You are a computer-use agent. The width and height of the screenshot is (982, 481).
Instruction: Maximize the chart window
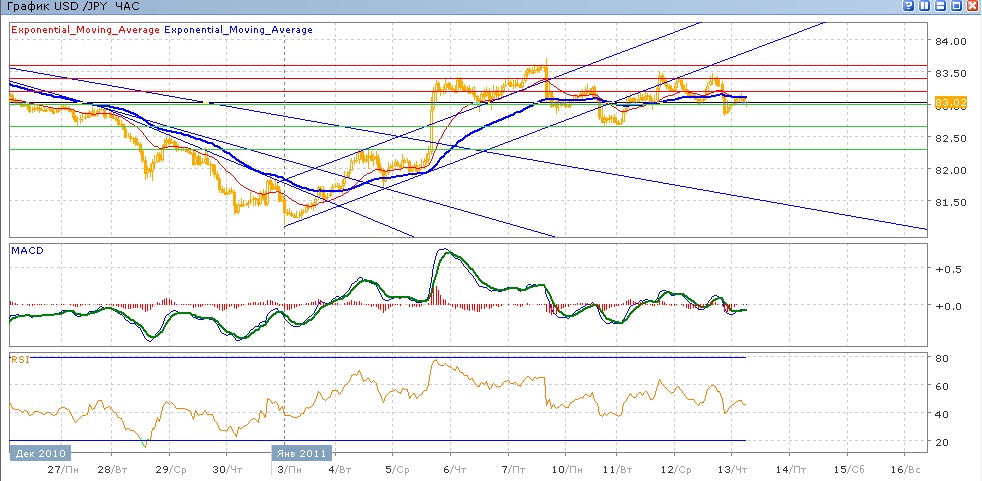pyautogui.click(x=957, y=6)
